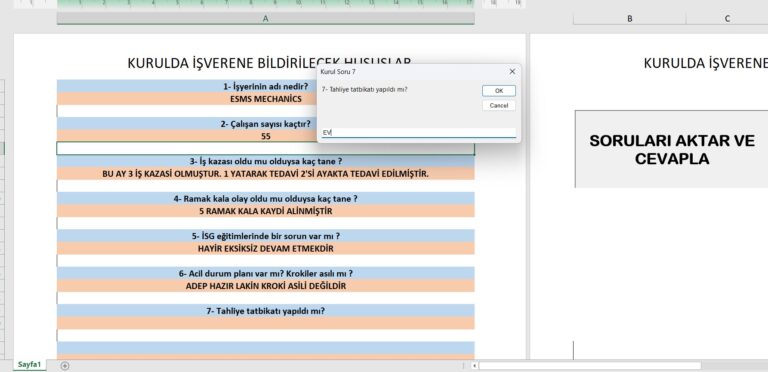The image size is (768, 372).
Task: Select column A header
Action: [265, 19]
